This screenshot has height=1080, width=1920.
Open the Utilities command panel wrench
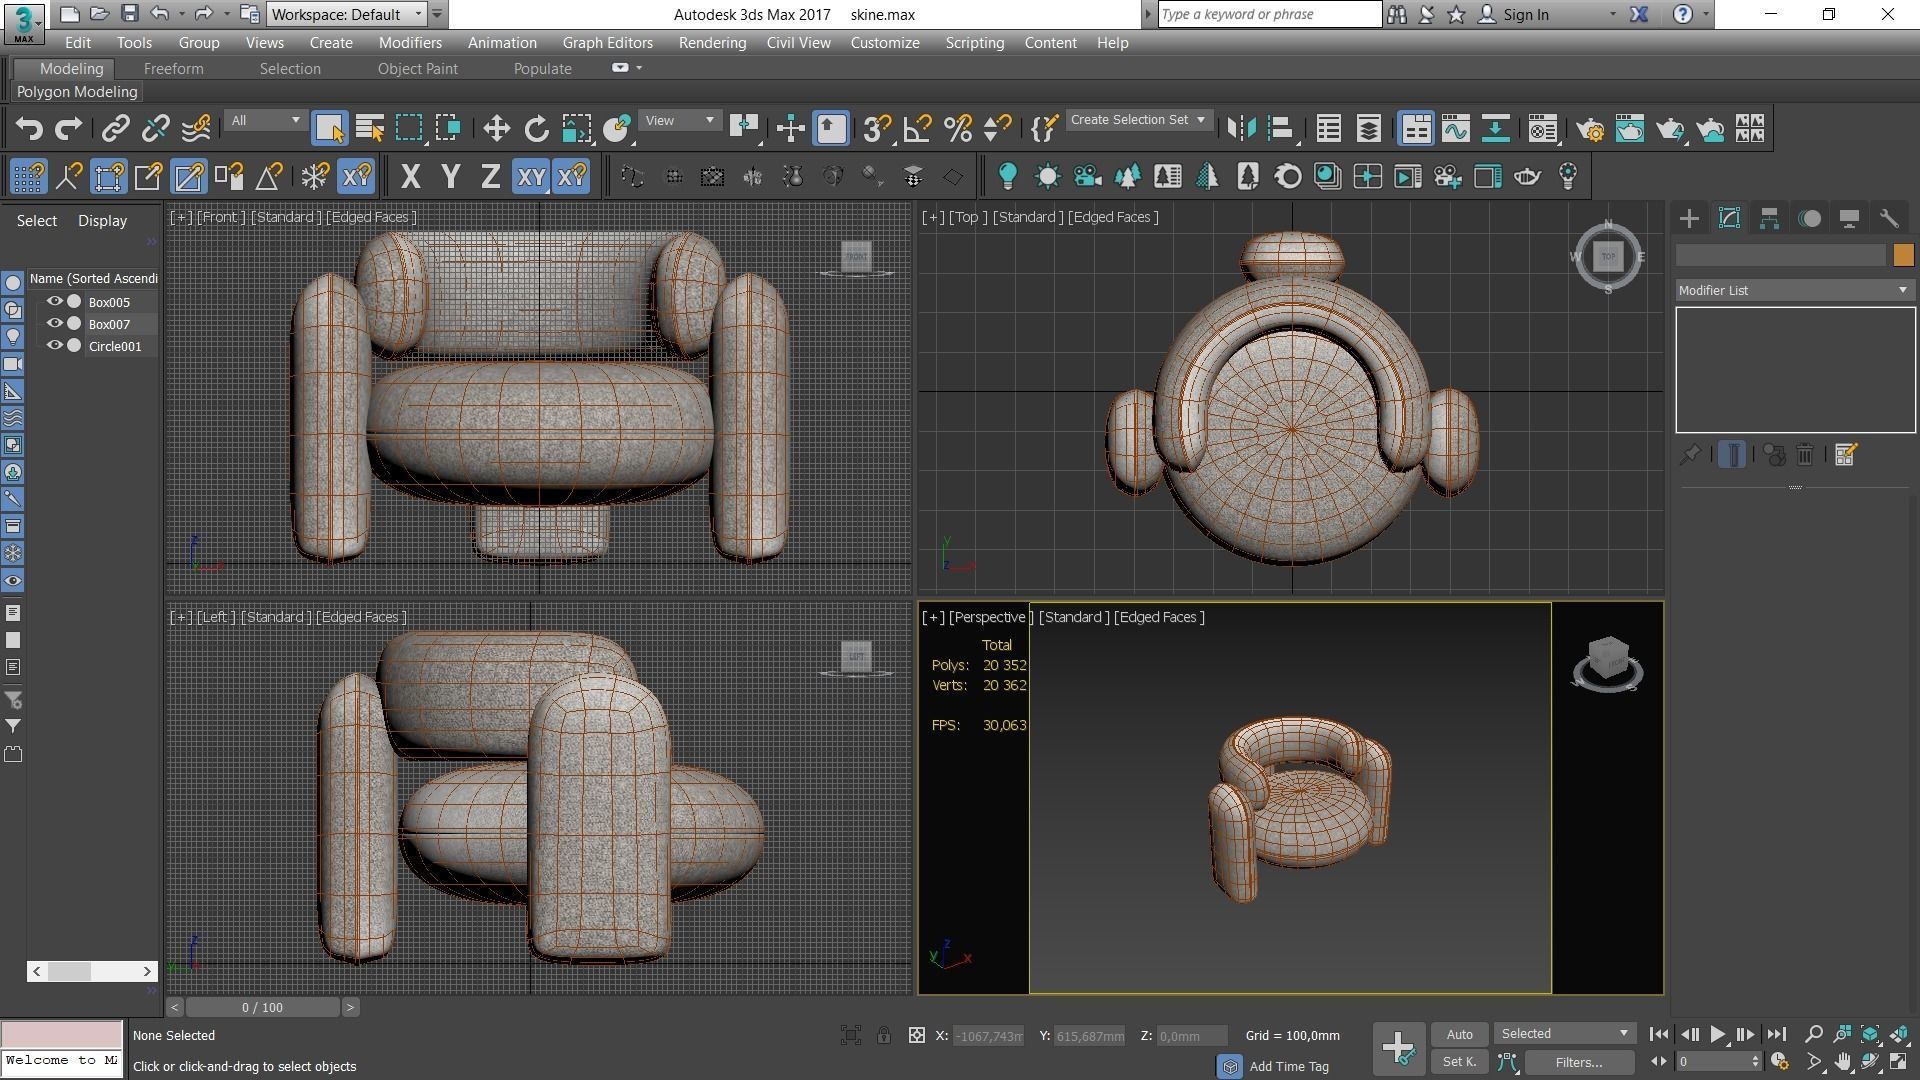pos(1889,219)
